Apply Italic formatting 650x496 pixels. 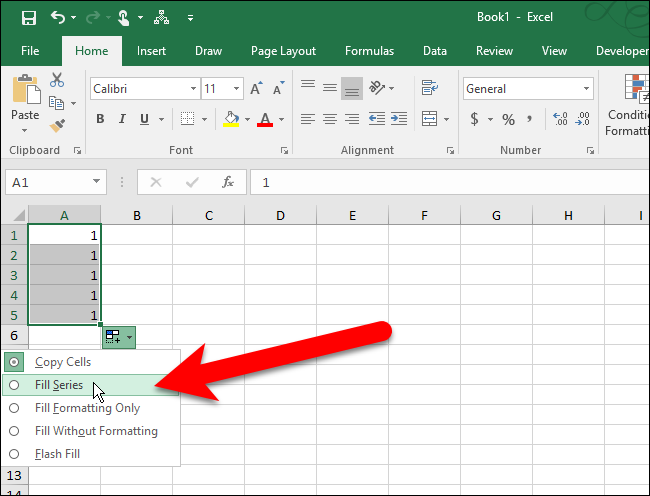click(124, 120)
